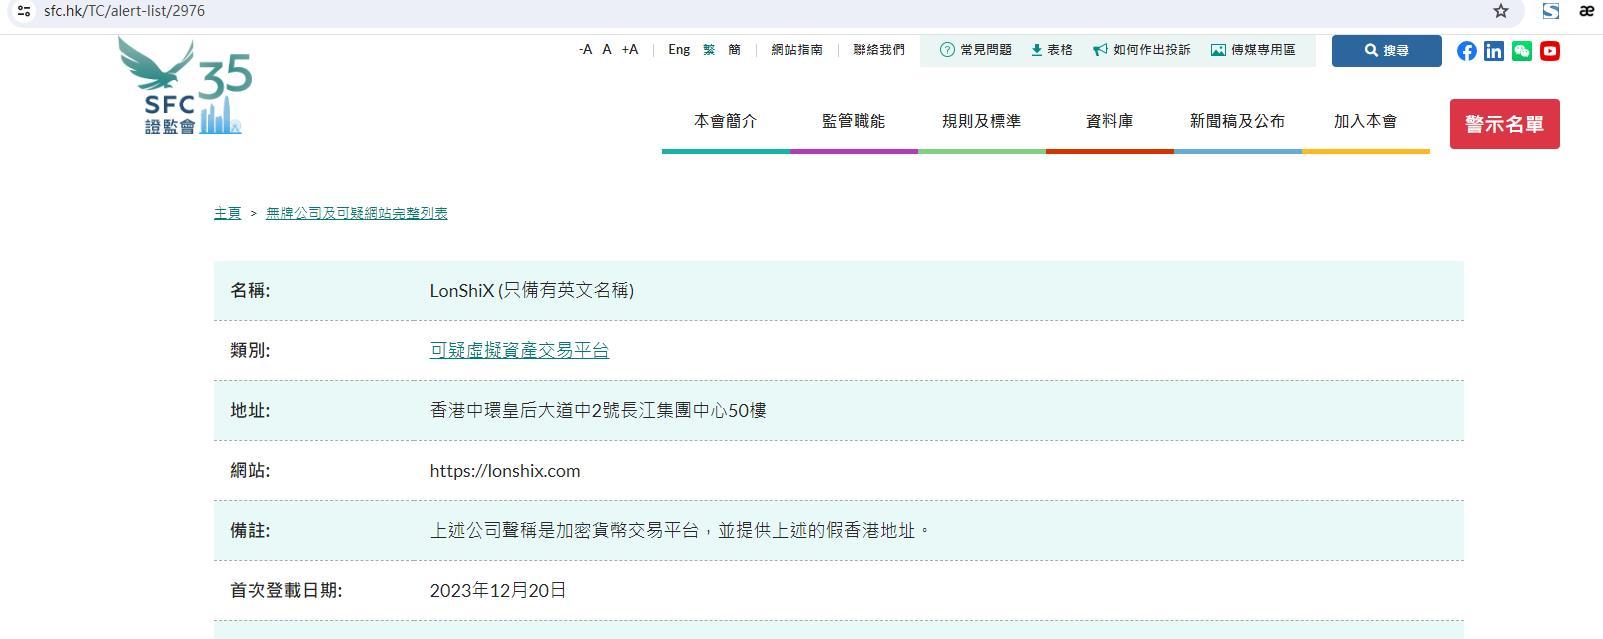Open the SFC LinkedIn icon
The image size is (1603, 639).
click(x=1494, y=51)
